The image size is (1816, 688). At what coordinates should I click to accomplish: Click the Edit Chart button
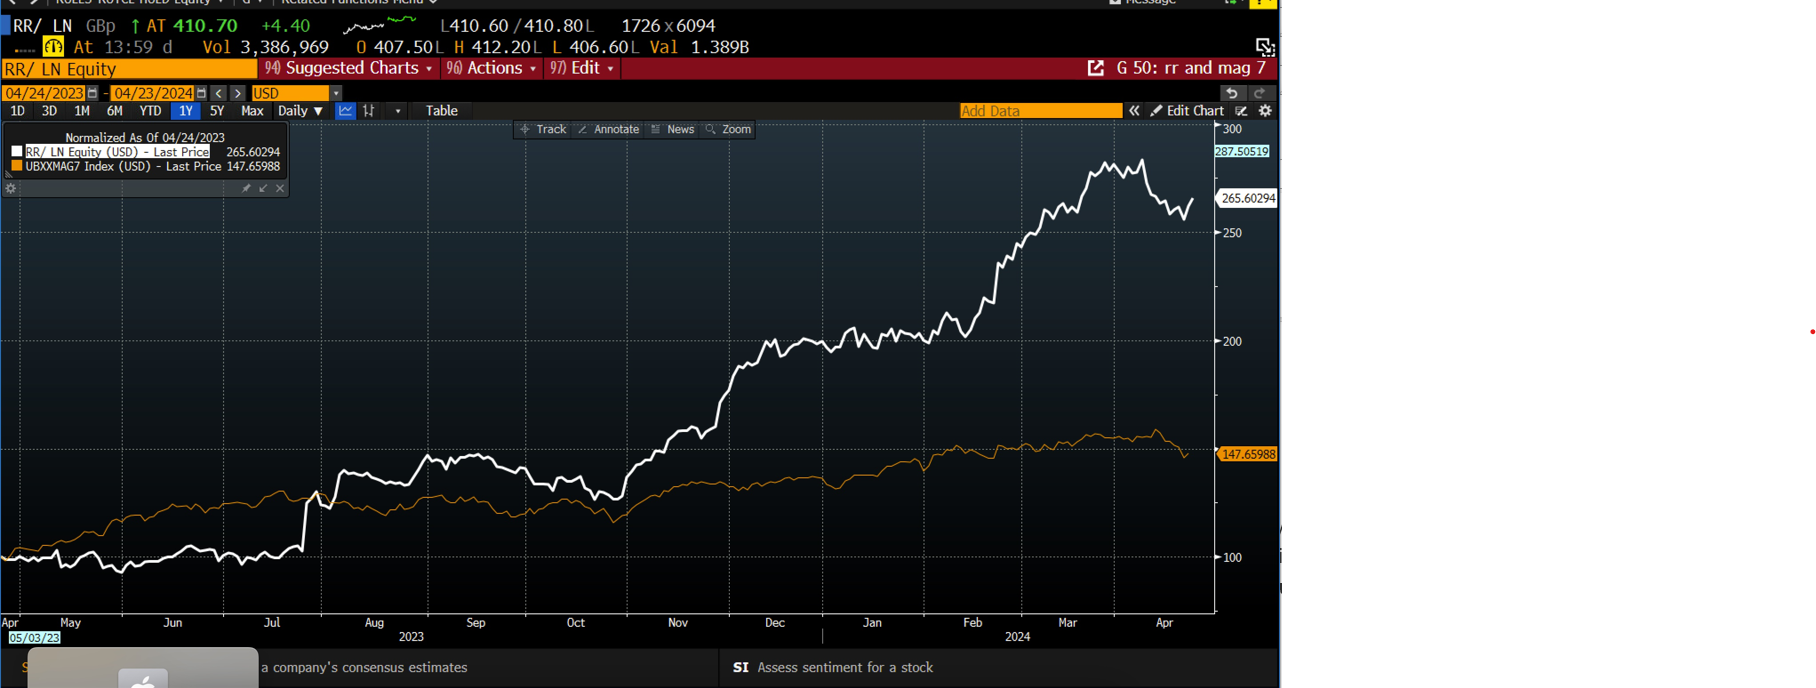pyautogui.click(x=1187, y=111)
